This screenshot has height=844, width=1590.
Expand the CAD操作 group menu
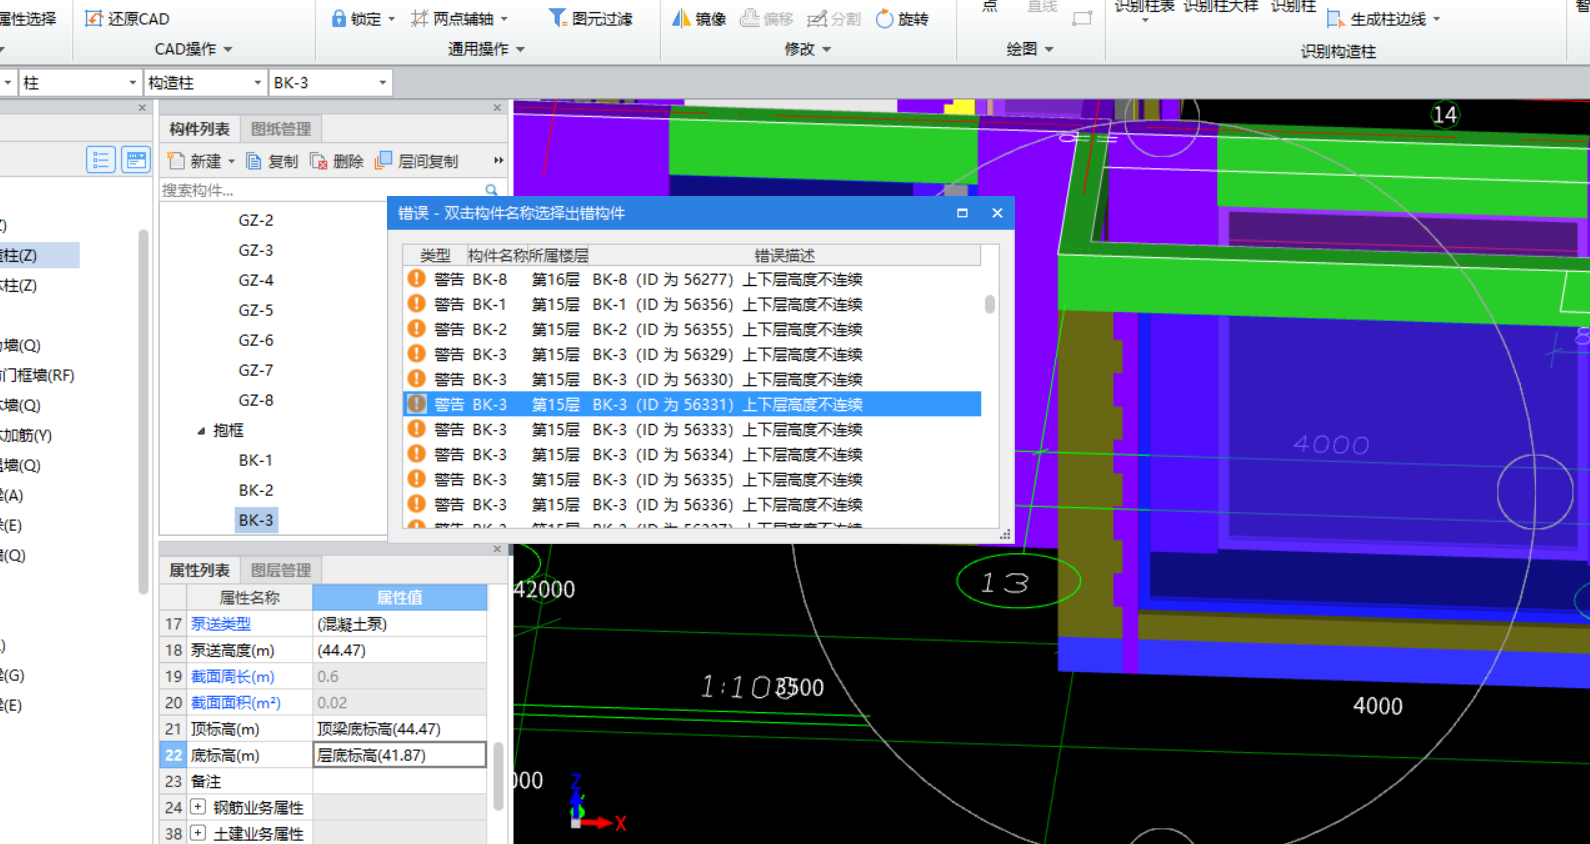pos(193,49)
